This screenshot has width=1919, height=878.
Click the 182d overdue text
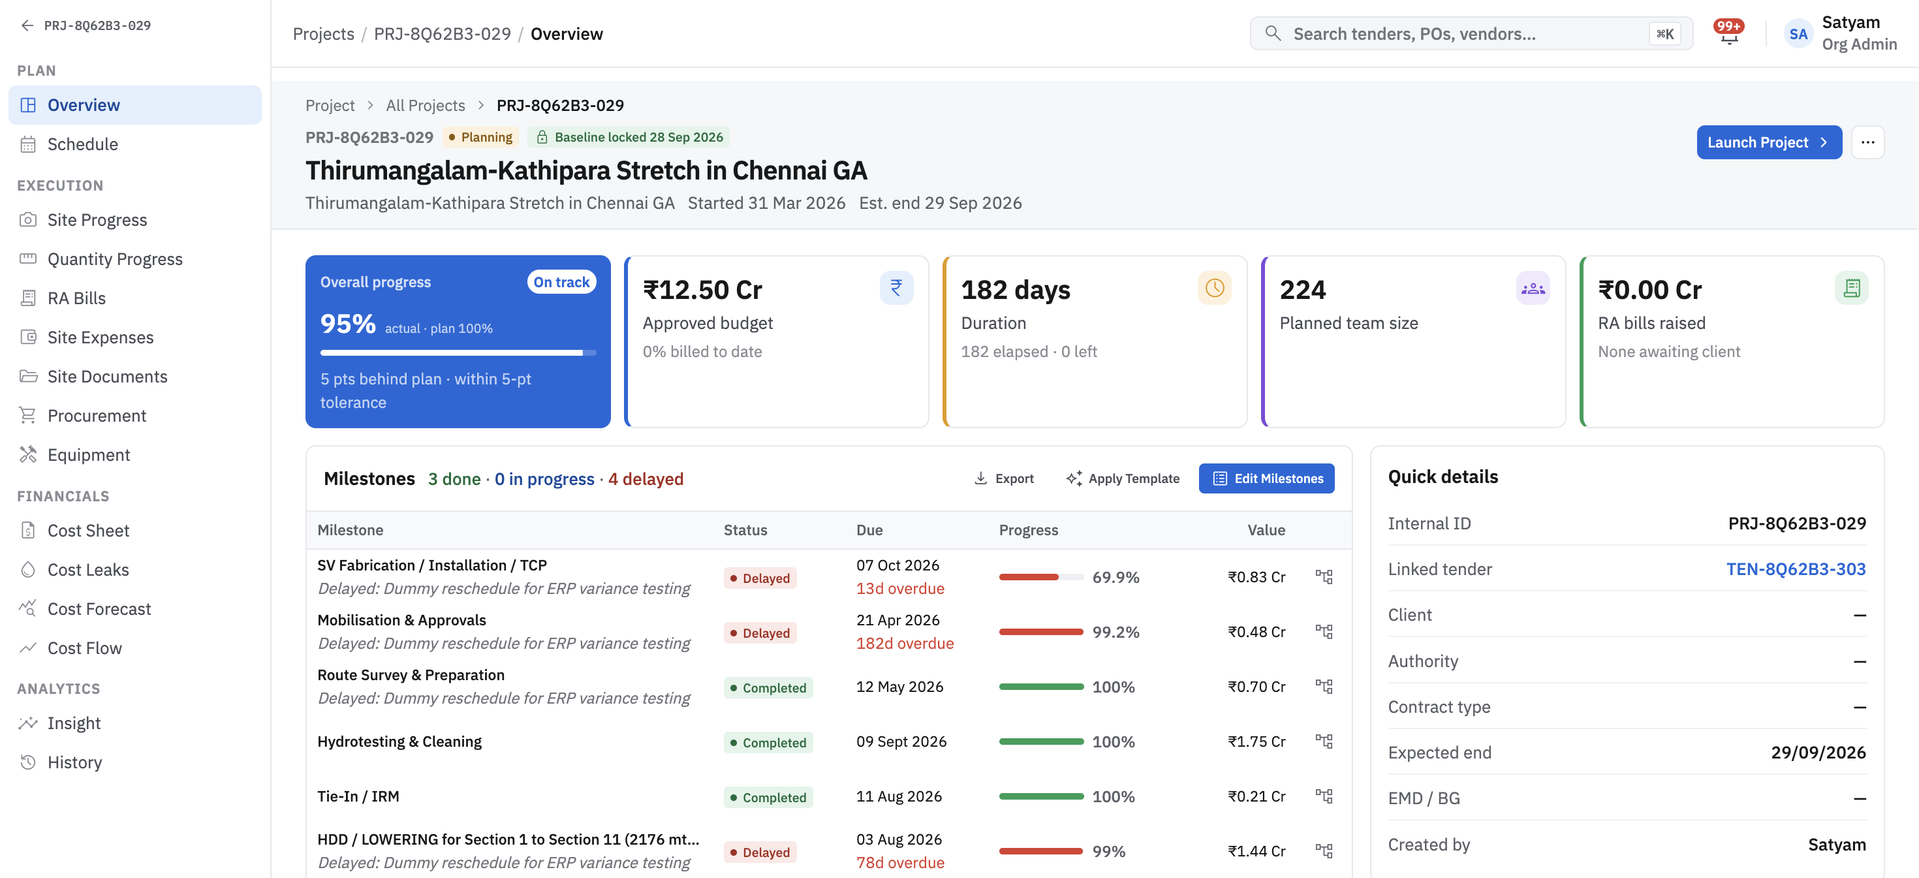(x=905, y=643)
